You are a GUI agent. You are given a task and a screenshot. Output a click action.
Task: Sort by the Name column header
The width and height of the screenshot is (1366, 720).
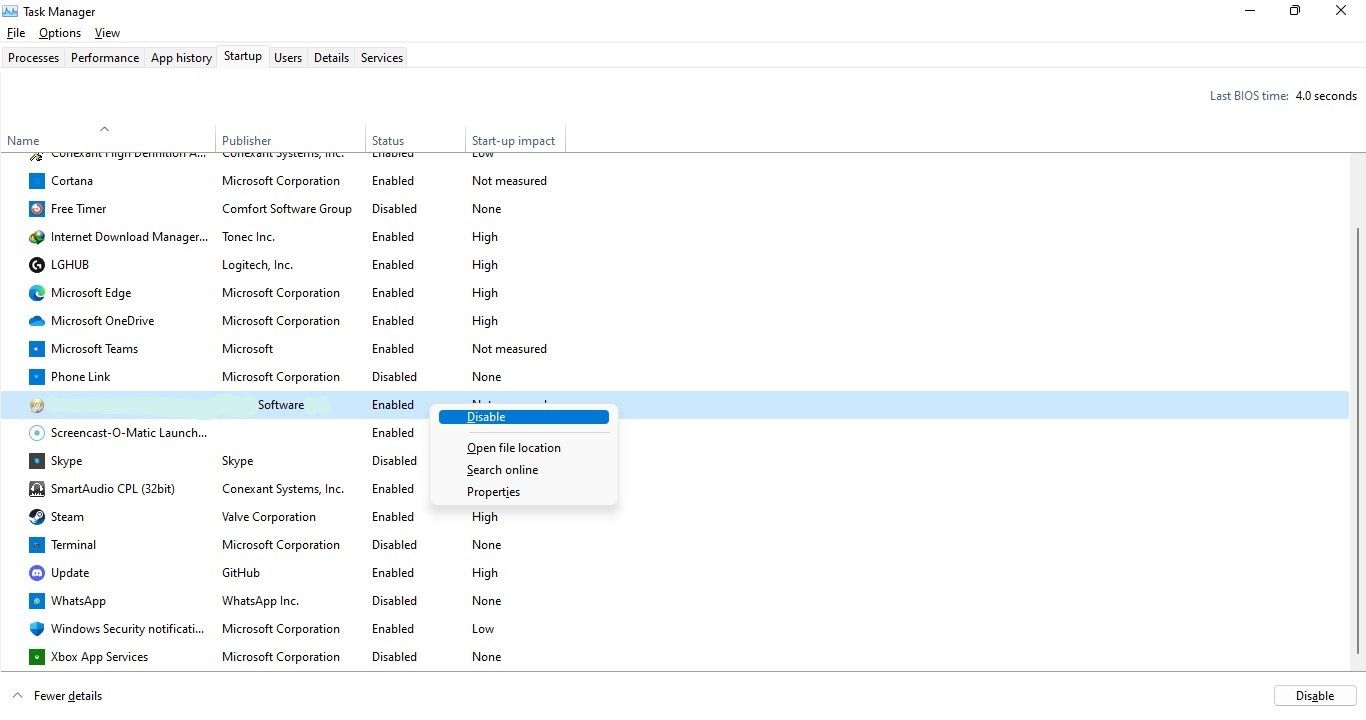point(108,138)
